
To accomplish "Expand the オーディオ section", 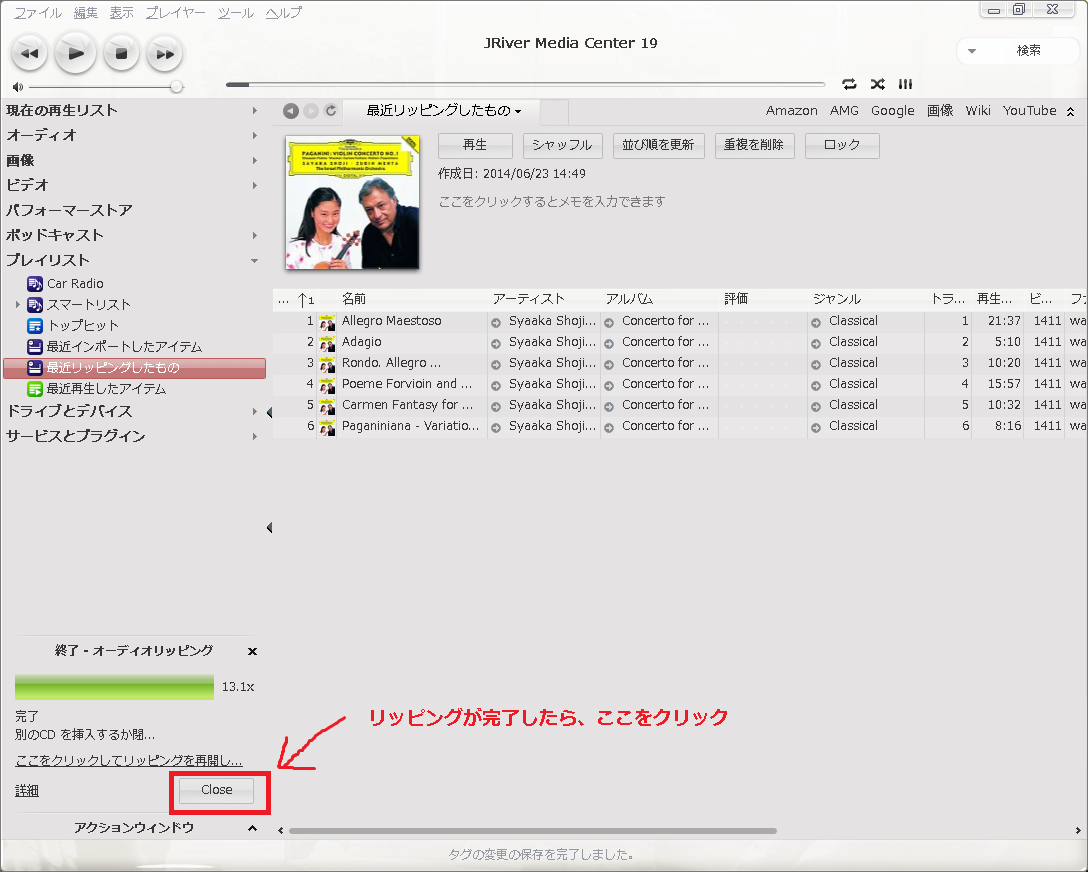I will pos(255,135).
